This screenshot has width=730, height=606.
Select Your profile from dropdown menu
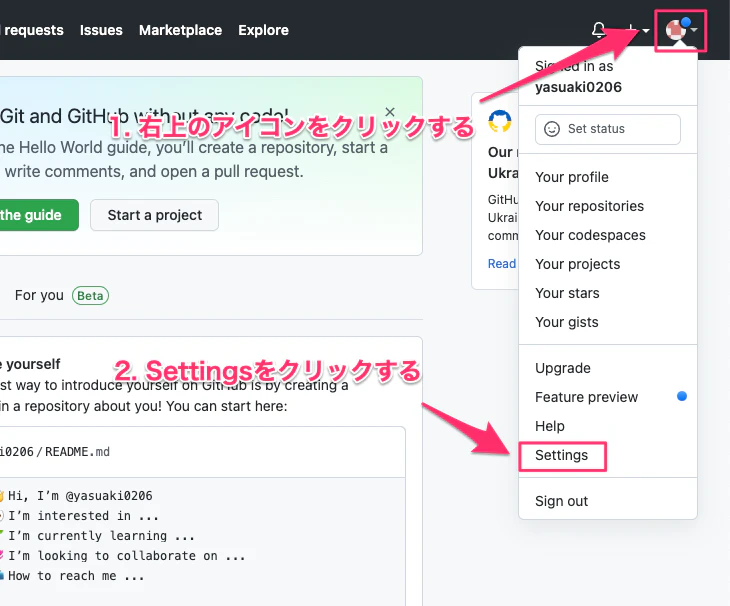point(572,177)
